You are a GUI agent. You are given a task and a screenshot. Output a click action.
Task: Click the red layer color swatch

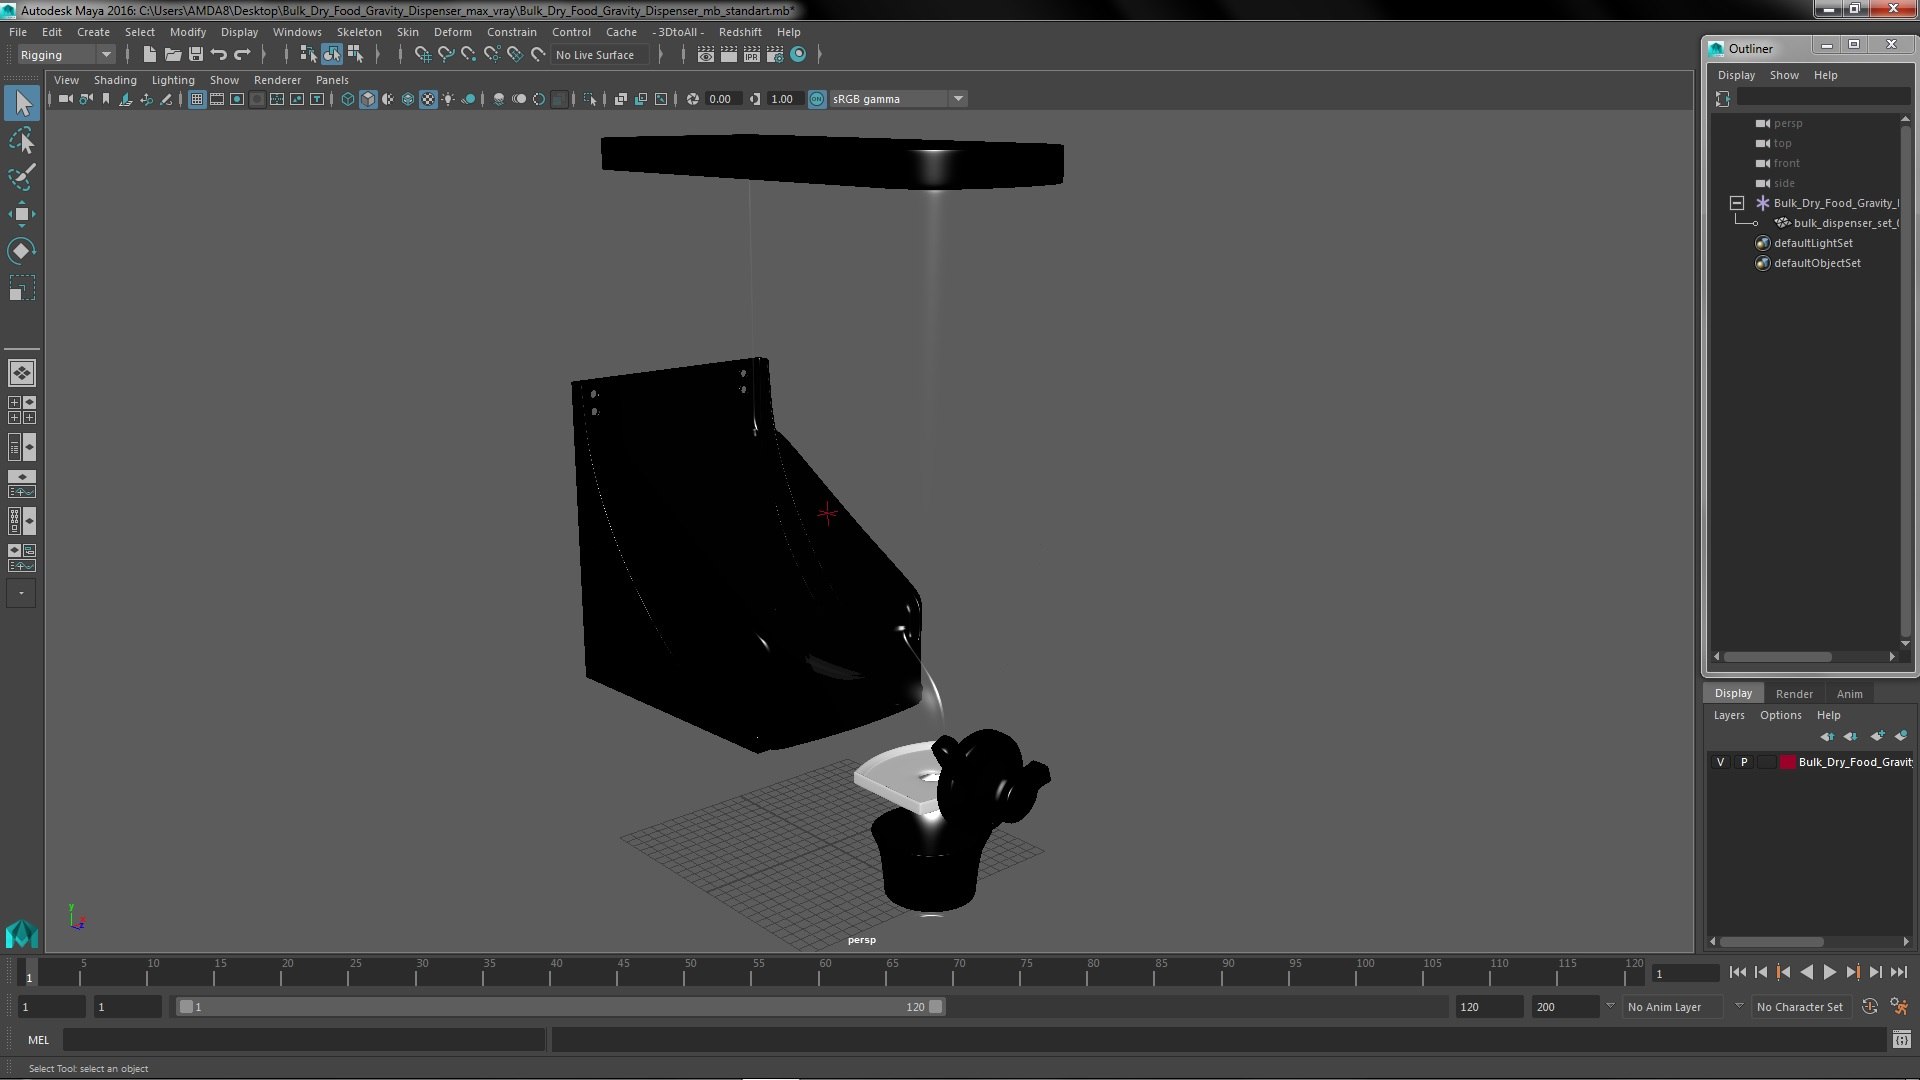click(x=1787, y=762)
